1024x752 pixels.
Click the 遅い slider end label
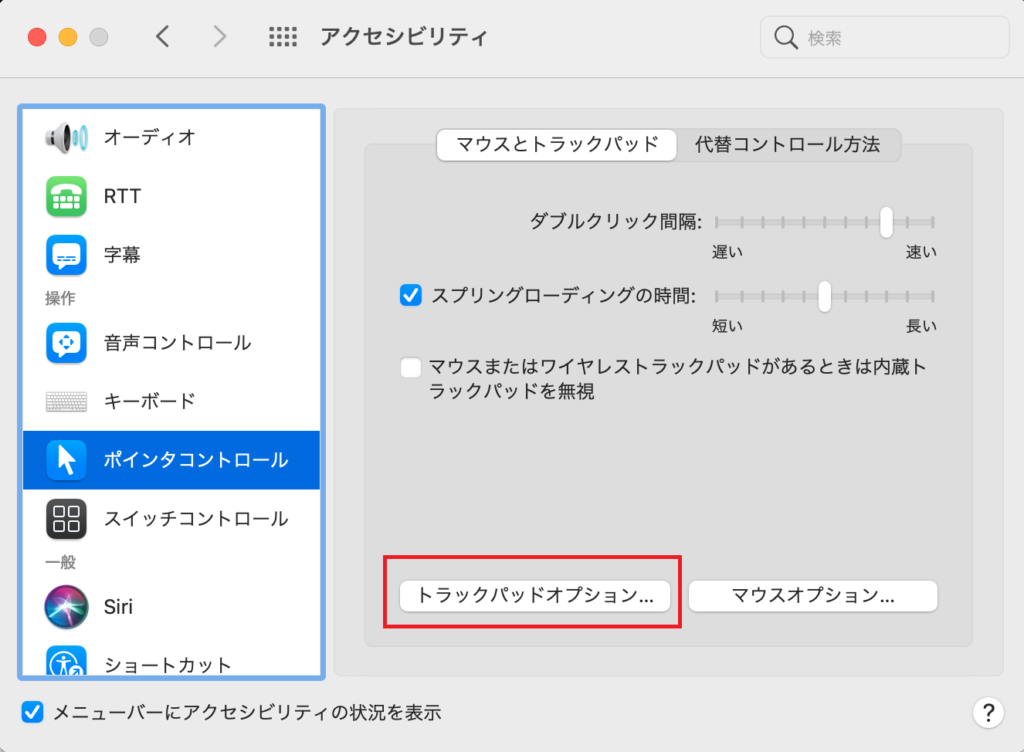pyautogui.click(x=727, y=253)
